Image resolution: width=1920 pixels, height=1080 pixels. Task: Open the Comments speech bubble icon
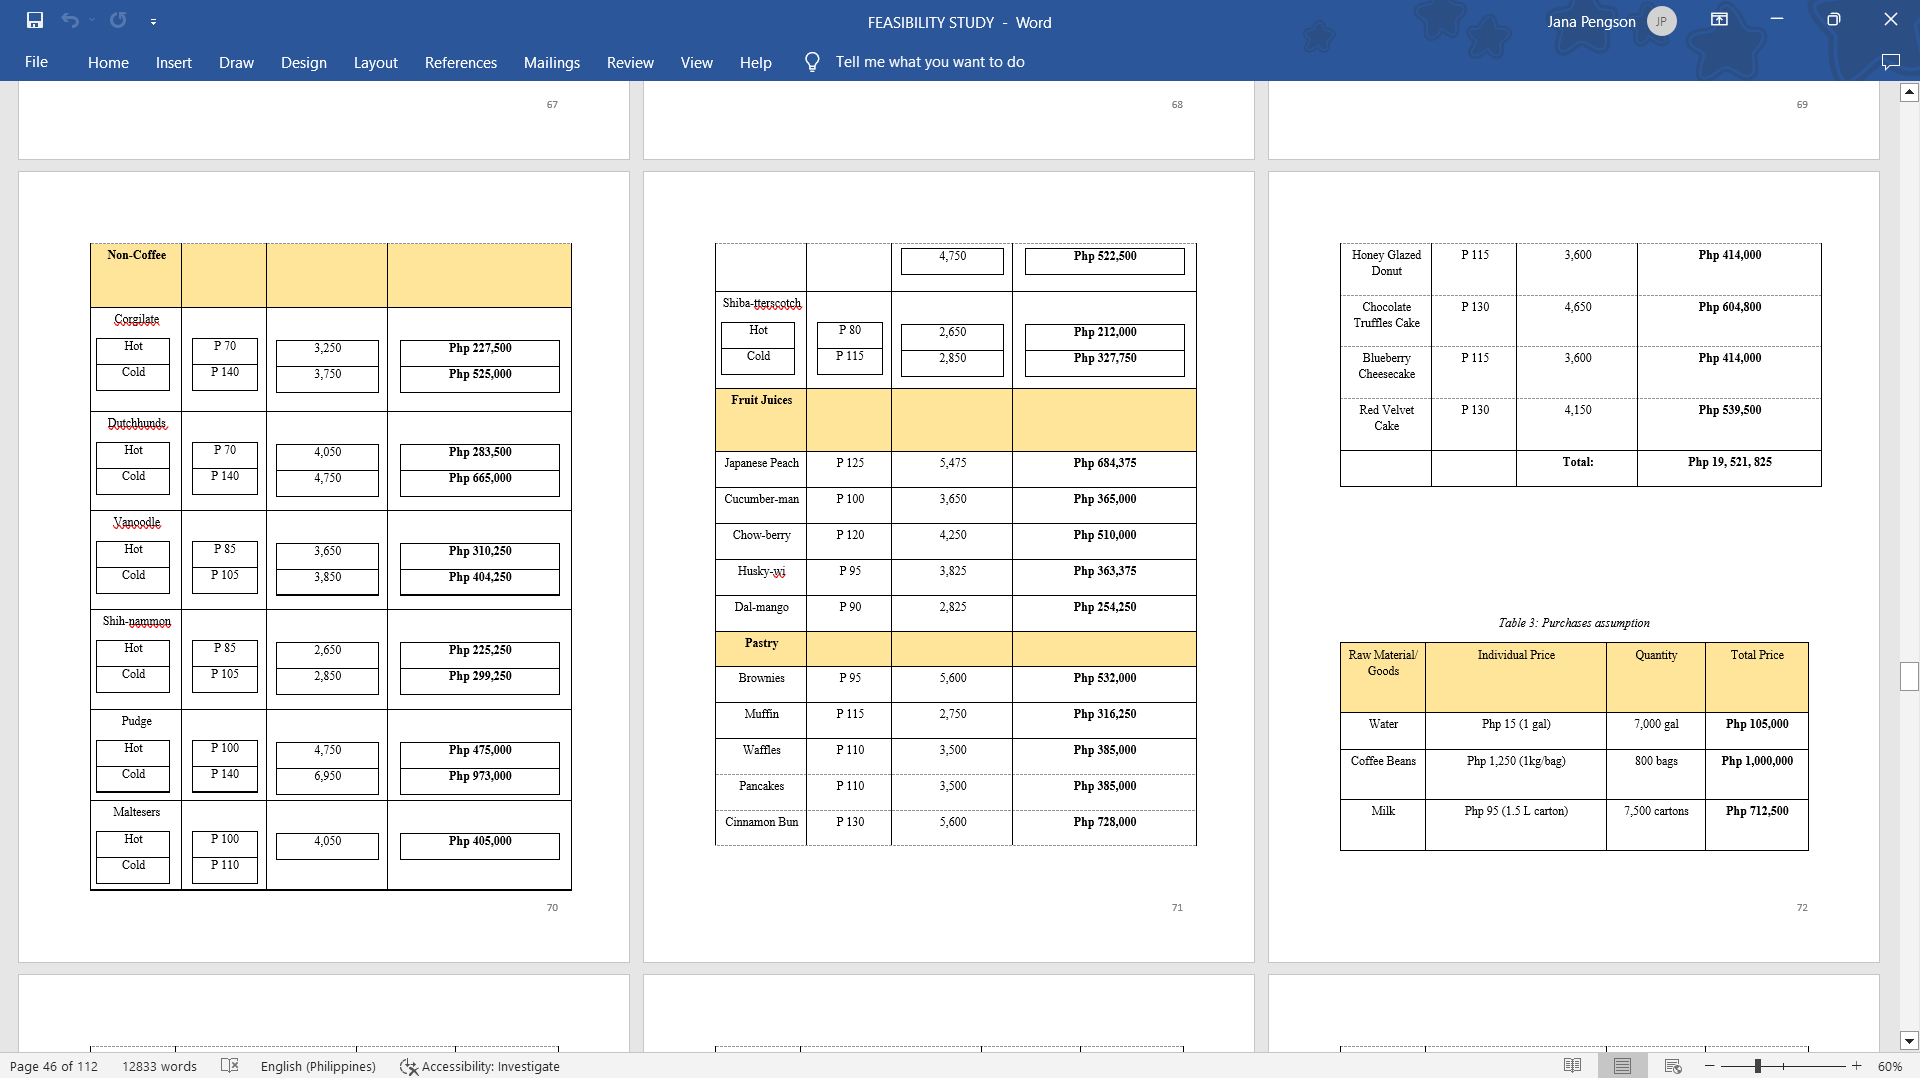tap(1890, 62)
